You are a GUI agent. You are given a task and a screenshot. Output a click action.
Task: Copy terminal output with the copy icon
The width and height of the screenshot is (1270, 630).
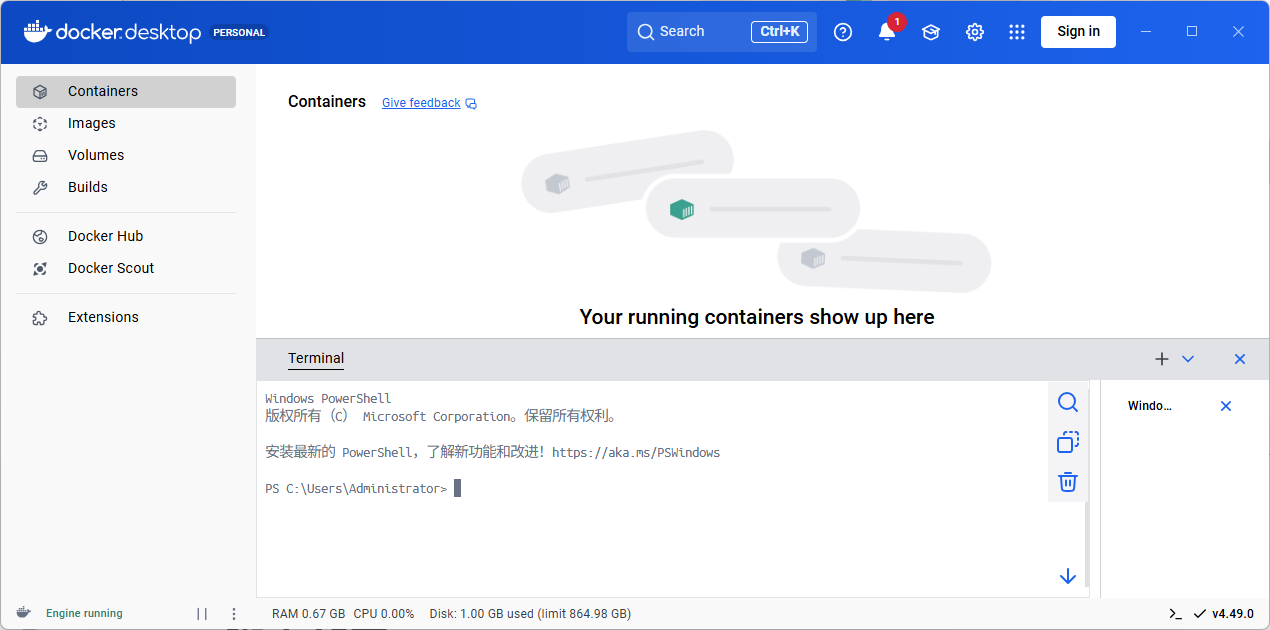pyautogui.click(x=1068, y=442)
